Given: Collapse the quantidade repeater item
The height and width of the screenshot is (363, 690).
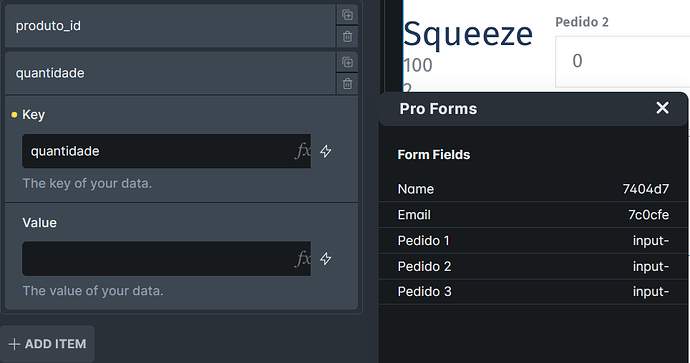Looking at the screenshot, I should 170,73.
